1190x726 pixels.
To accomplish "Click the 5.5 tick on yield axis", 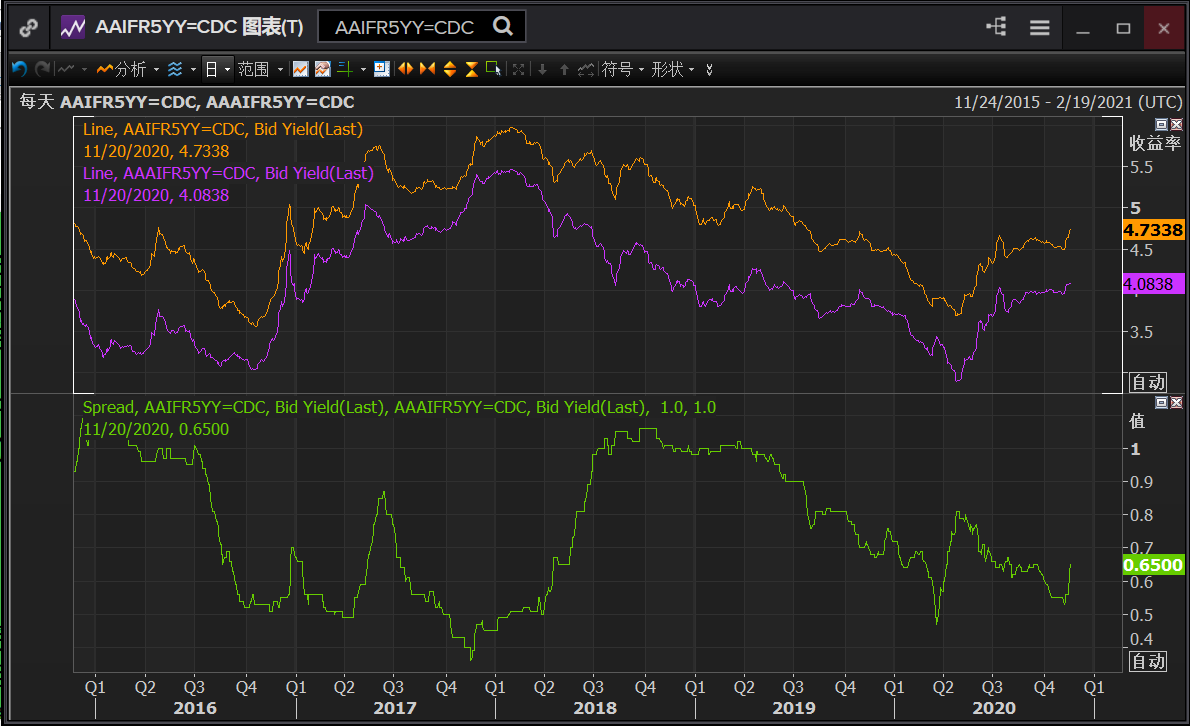I will click(x=1141, y=167).
